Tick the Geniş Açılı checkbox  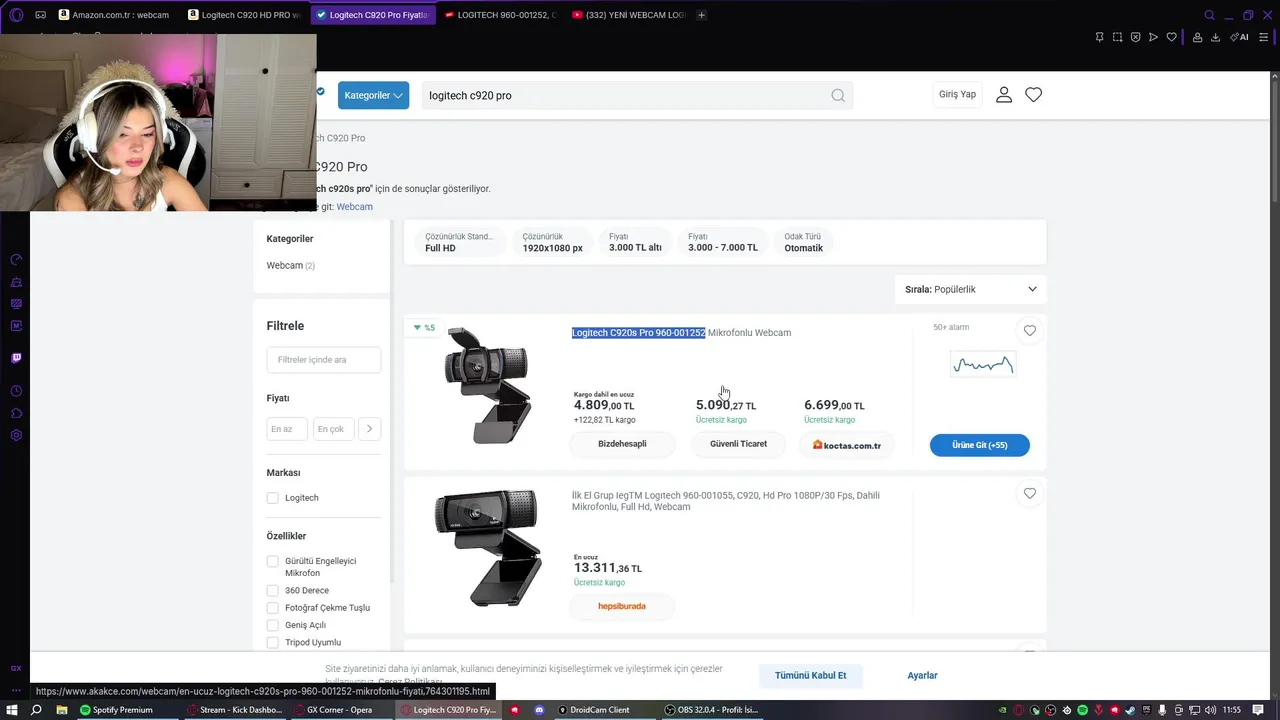pyautogui.click(x=272, y=625)
